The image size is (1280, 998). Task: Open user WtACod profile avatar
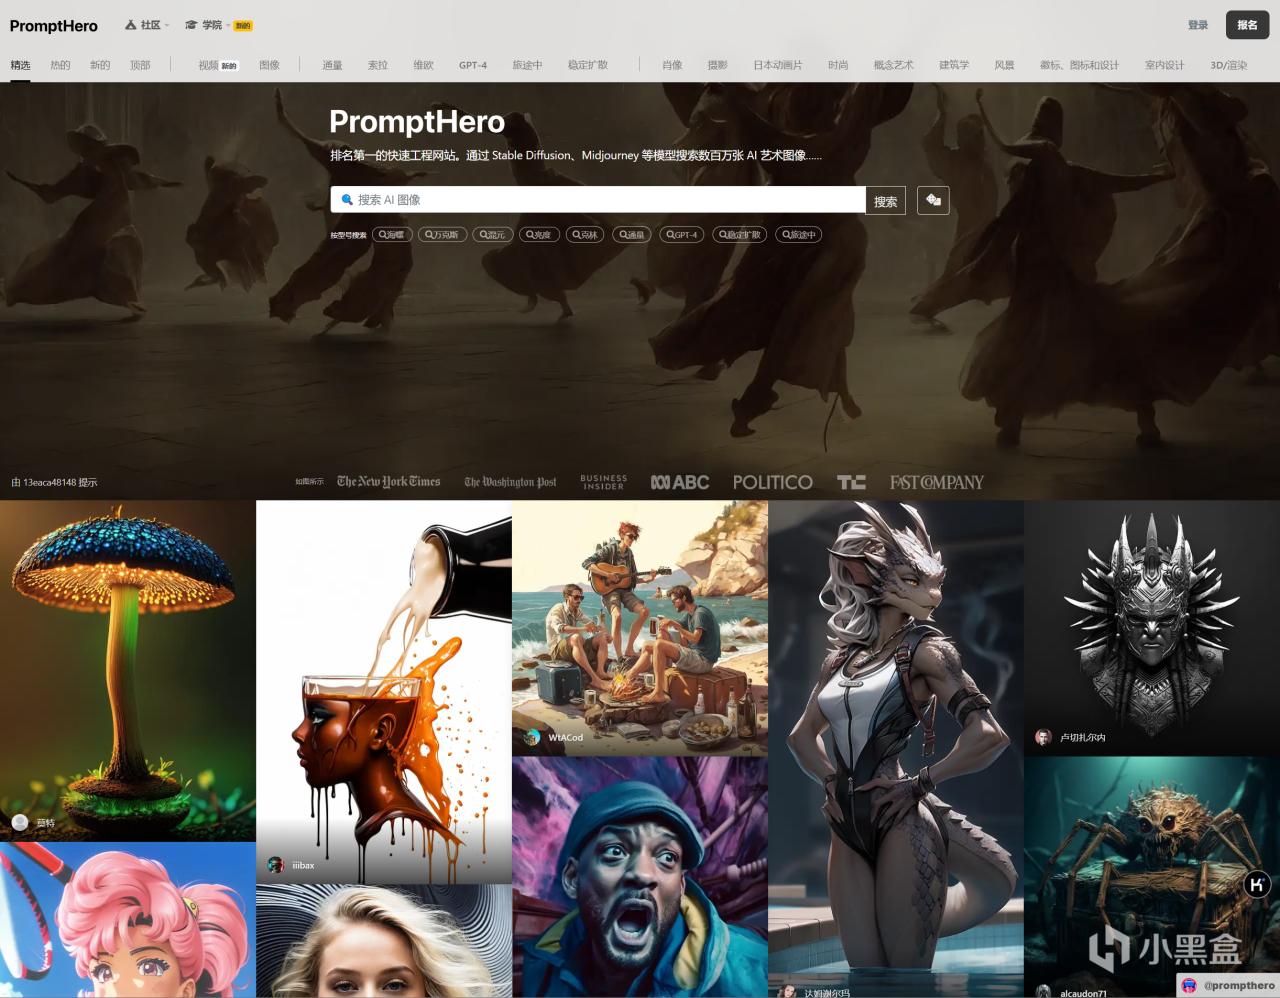click(532, 738)
